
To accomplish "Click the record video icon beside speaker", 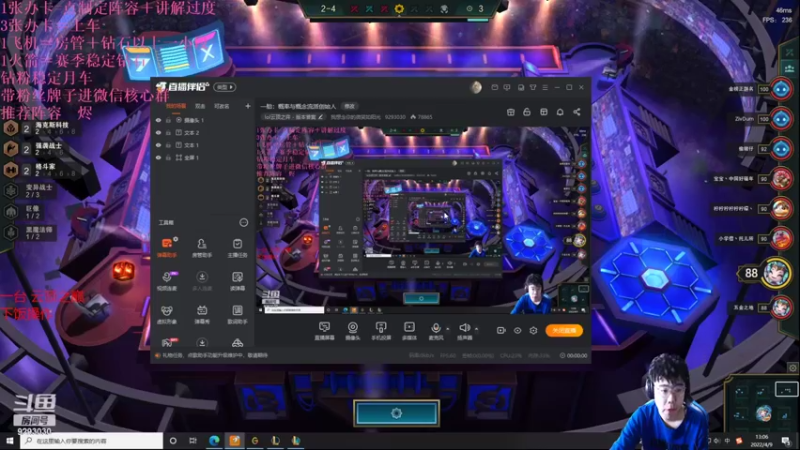I will click(x=501, y=331).
